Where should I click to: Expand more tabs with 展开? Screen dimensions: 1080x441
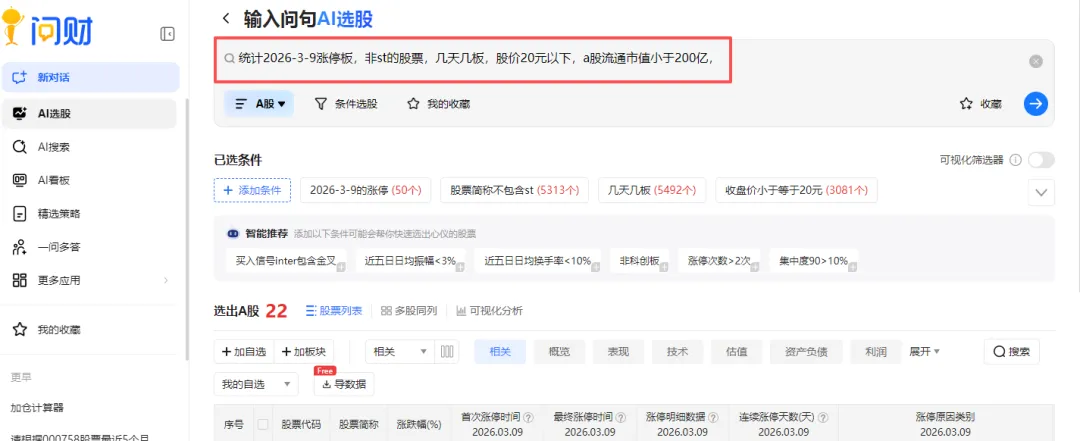pyautogui.click(x=925, y=351)
